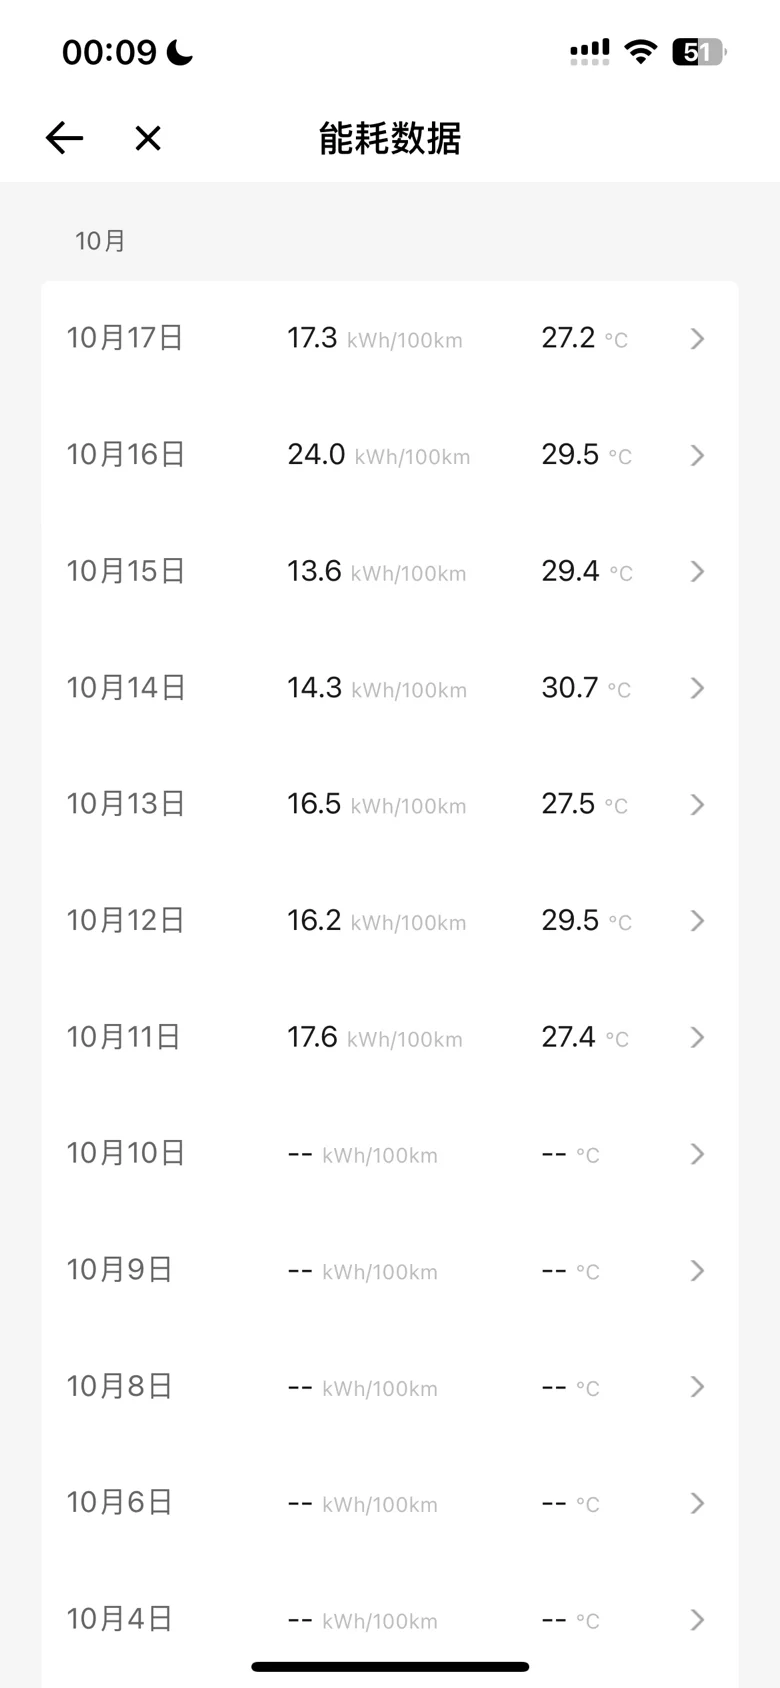Open chevron for the 10月15日 entry
This screenshot has height=1688, width=780.
698,571
